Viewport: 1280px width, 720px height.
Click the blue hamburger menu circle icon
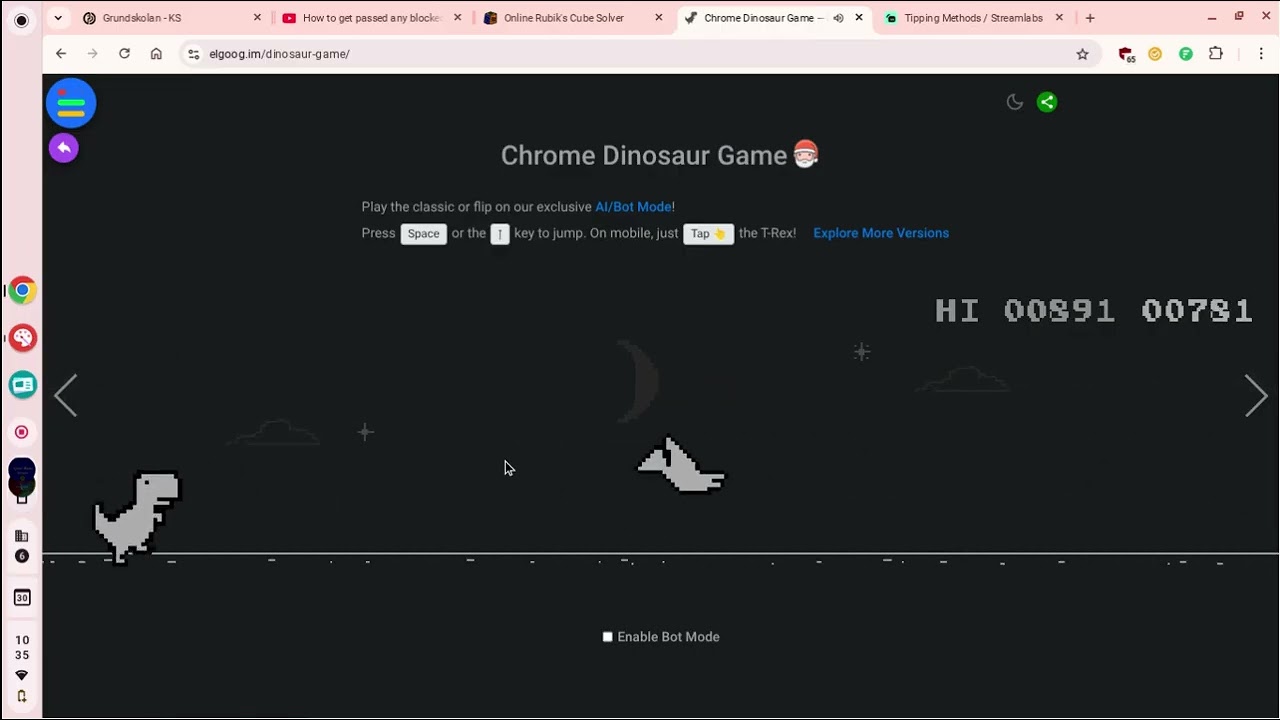pos(71,102)
